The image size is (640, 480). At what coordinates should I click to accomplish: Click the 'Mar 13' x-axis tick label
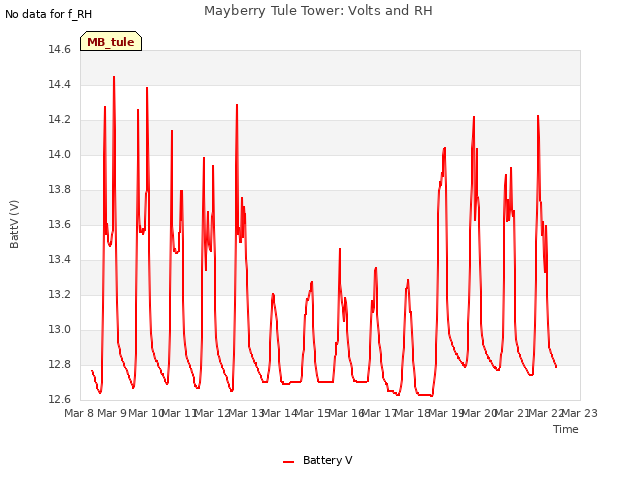(245, 413)
